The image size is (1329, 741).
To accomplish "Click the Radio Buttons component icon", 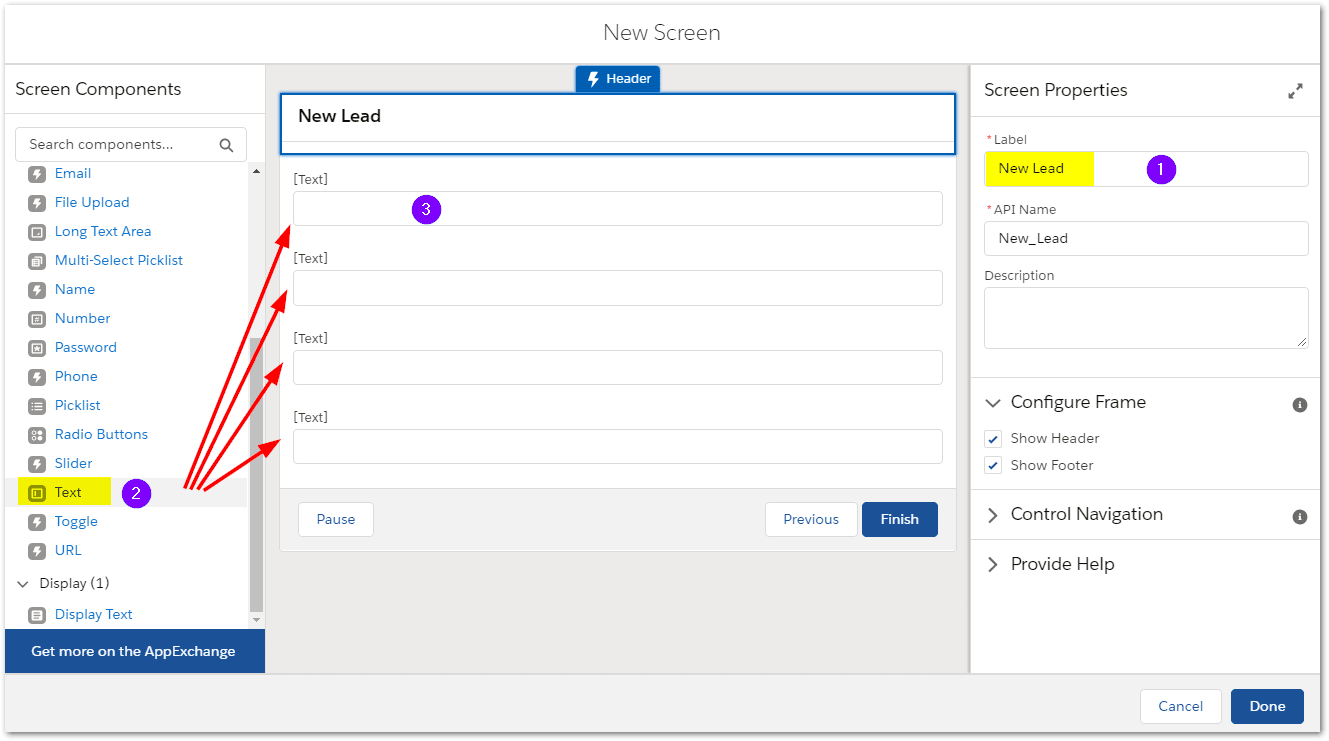I will [x=37, y=435].
